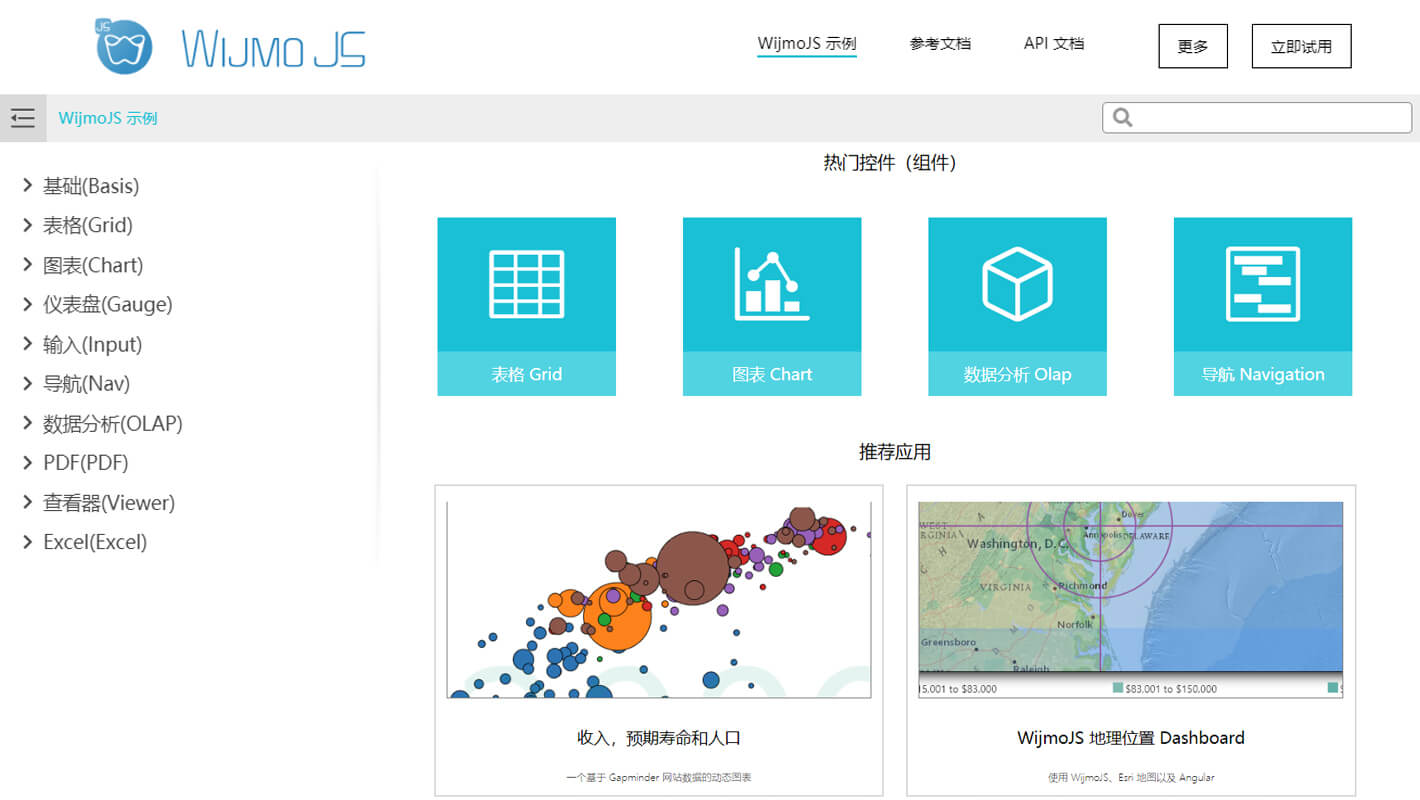
Task: Expand the 数据分析(OLAP) sidebar section
Action: (x=28, y=423)
